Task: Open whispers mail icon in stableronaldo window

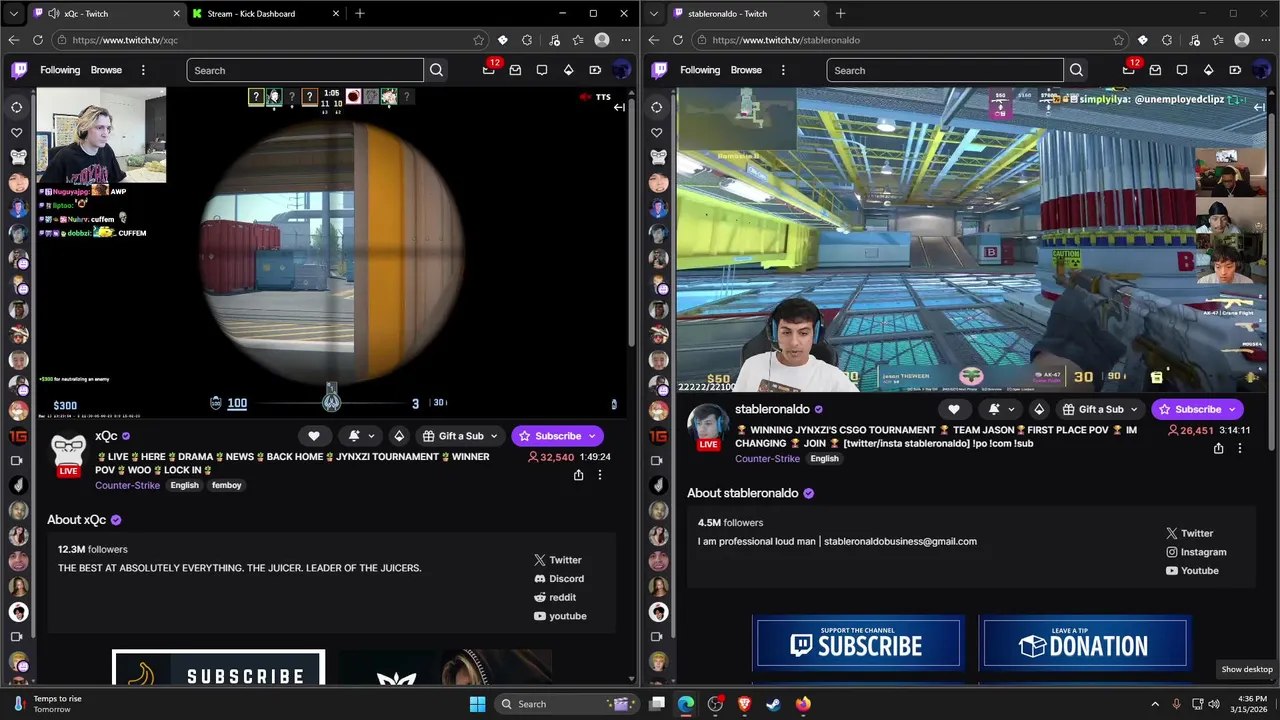Action: 1155,70
